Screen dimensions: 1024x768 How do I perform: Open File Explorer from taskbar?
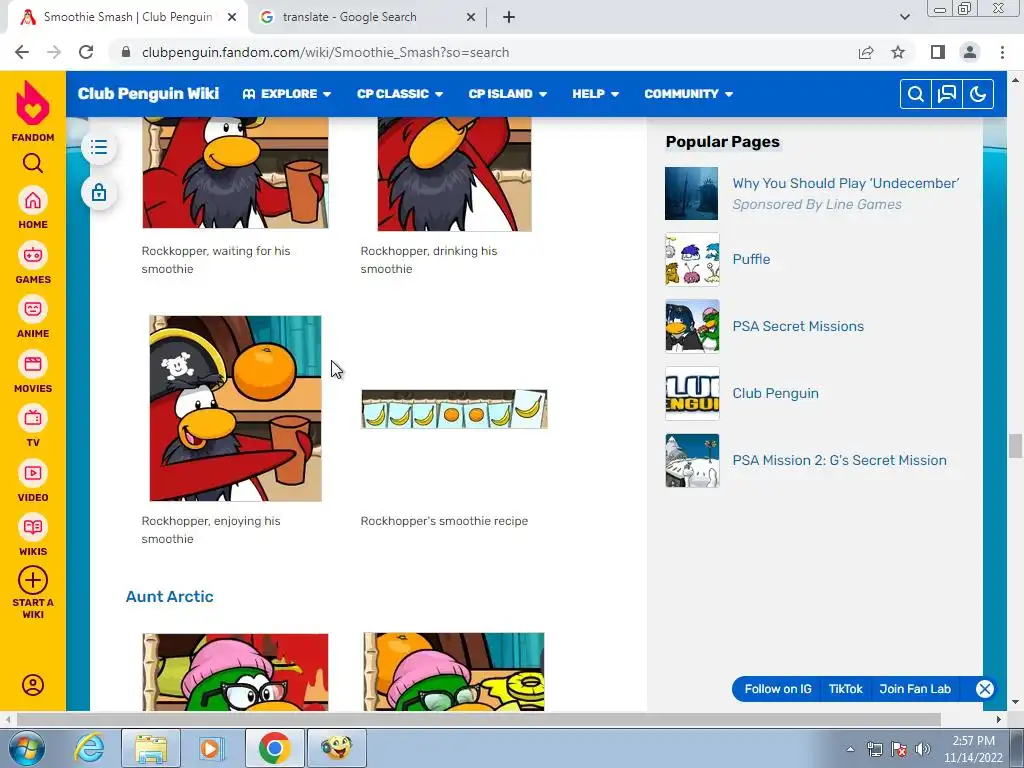(151, 748)
